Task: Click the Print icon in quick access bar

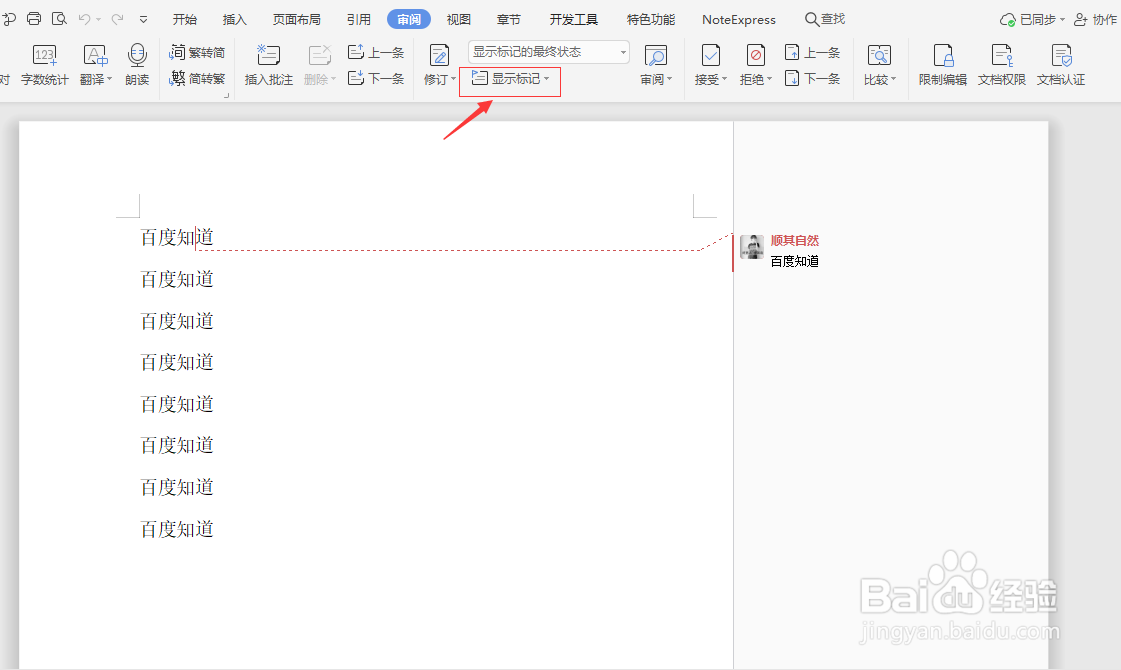Action: pyautogui.click(x=34, y=19)
